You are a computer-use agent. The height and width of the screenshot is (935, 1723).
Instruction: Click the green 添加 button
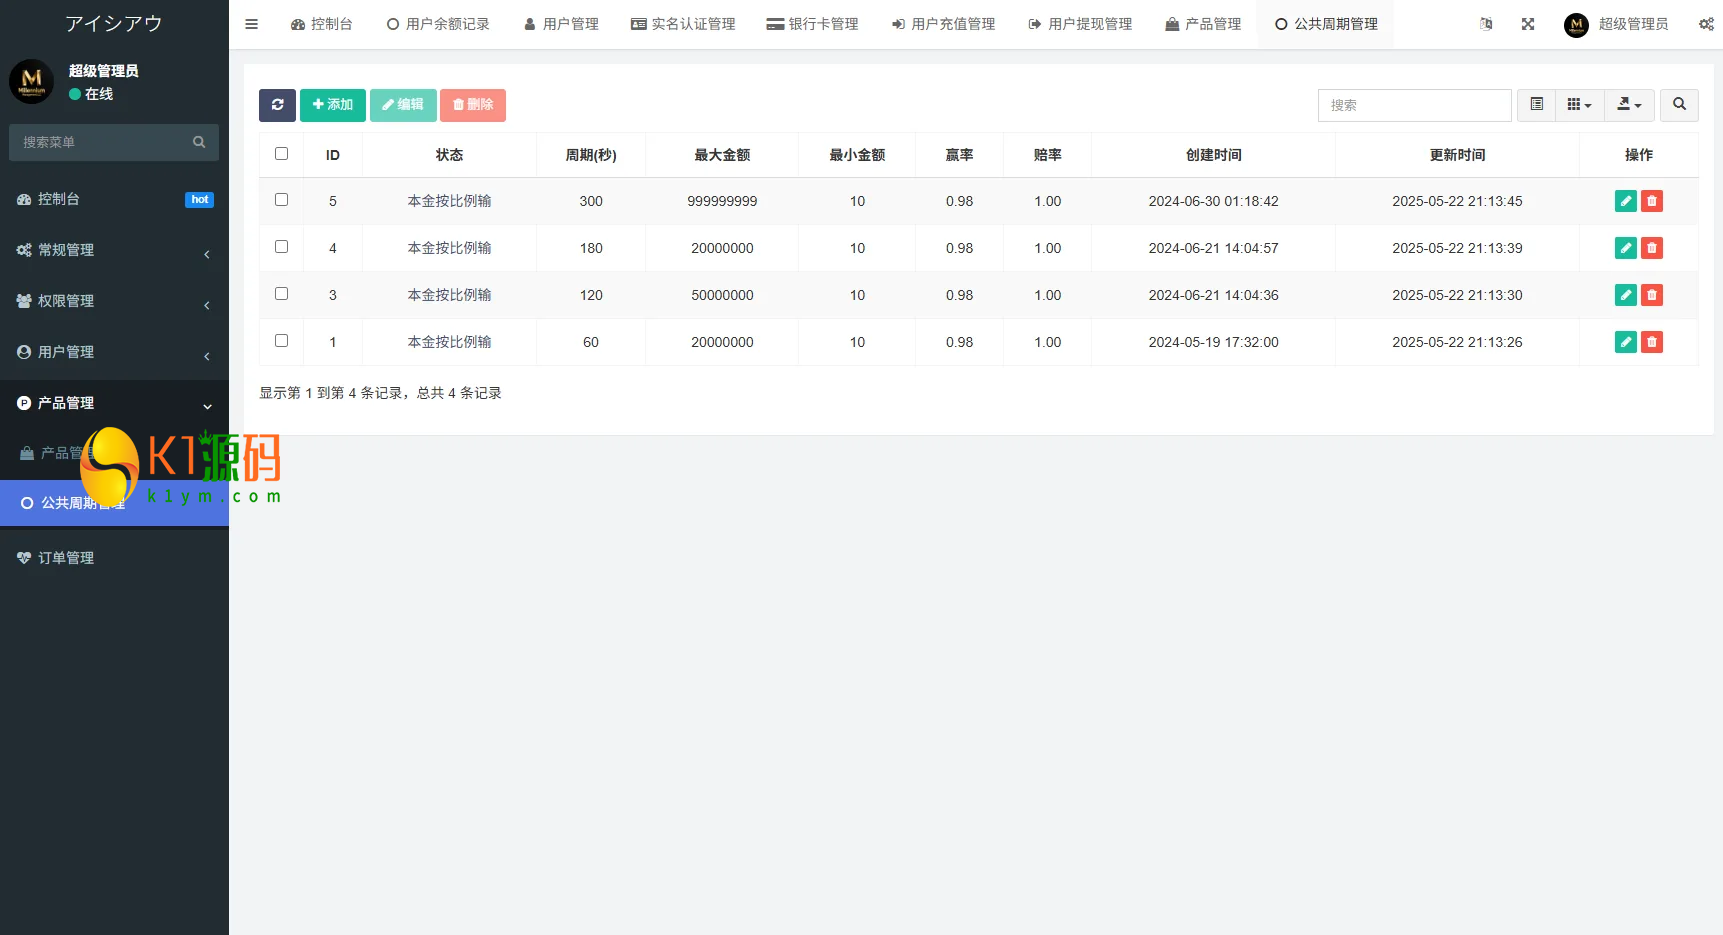click(x=333, y=105)
